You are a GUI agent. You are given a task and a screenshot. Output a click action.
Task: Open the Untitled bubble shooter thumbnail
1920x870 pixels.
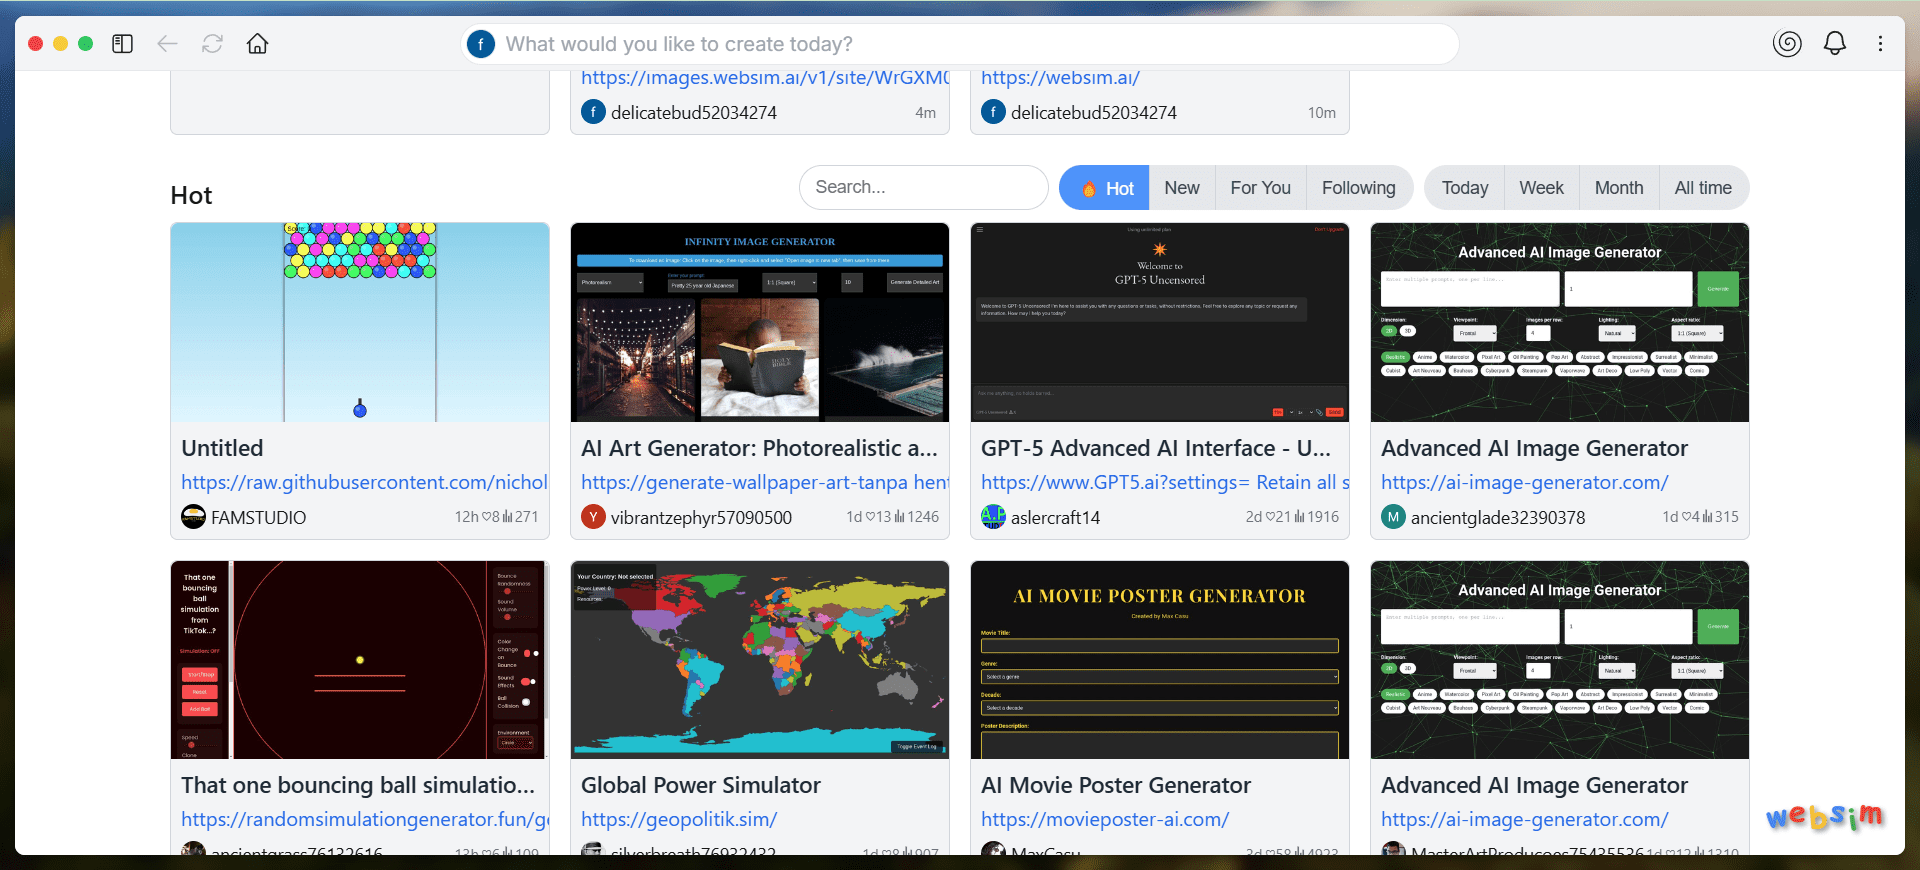point(360,322)
